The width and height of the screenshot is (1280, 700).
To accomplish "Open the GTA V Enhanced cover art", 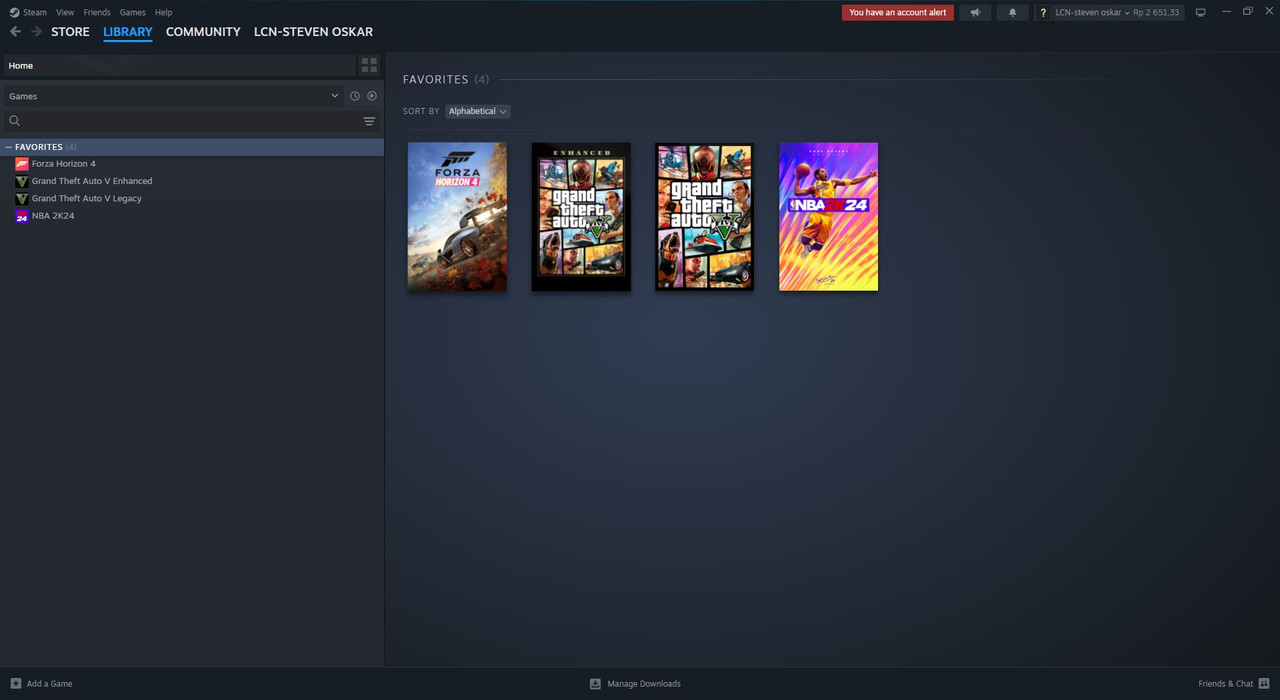I will point(581,217).
